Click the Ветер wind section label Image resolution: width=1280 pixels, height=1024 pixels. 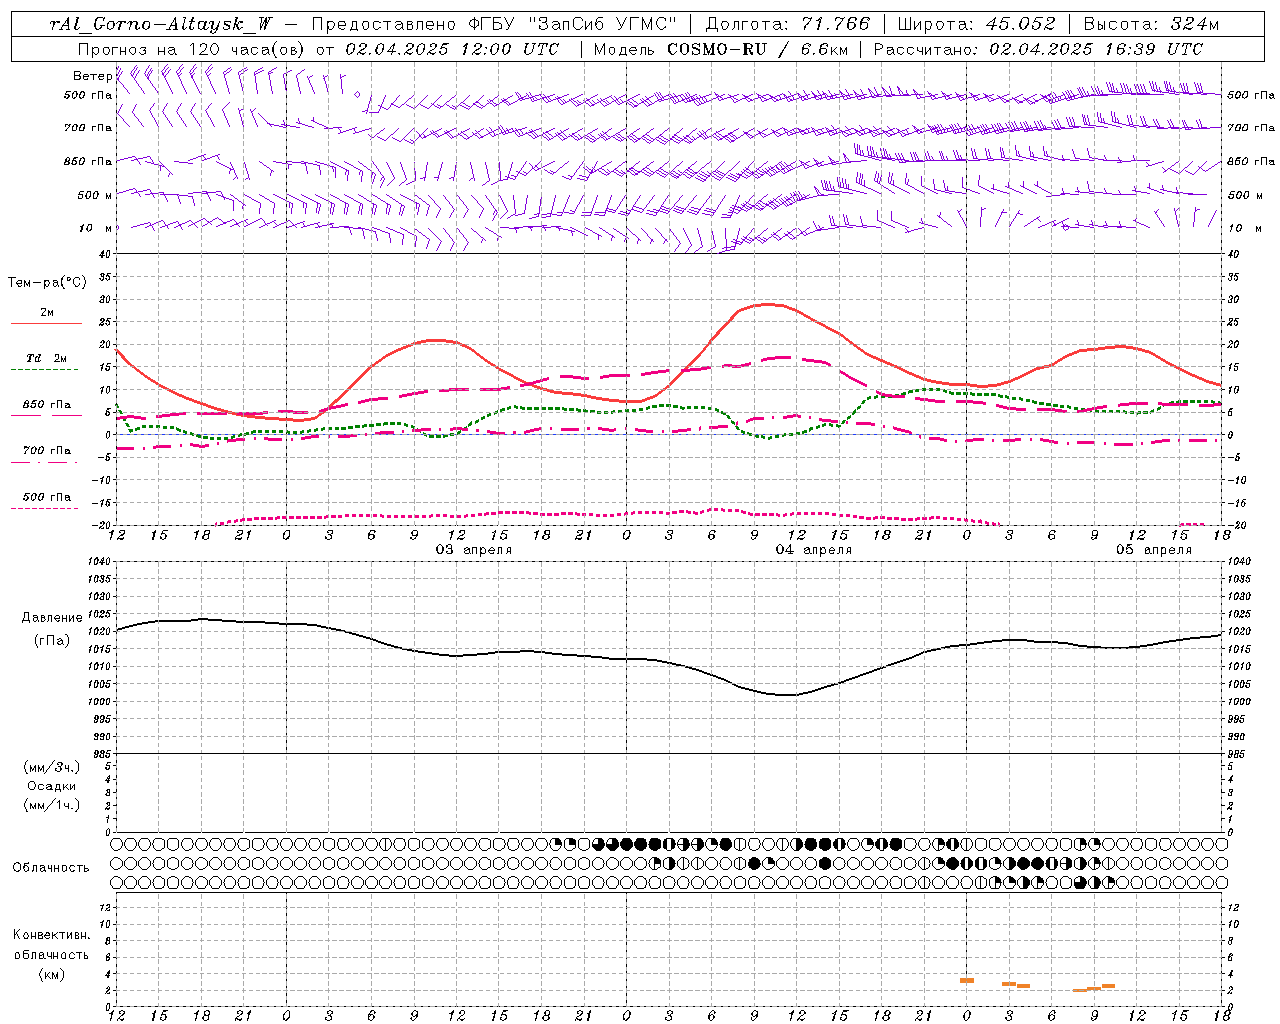click(93, 76)
